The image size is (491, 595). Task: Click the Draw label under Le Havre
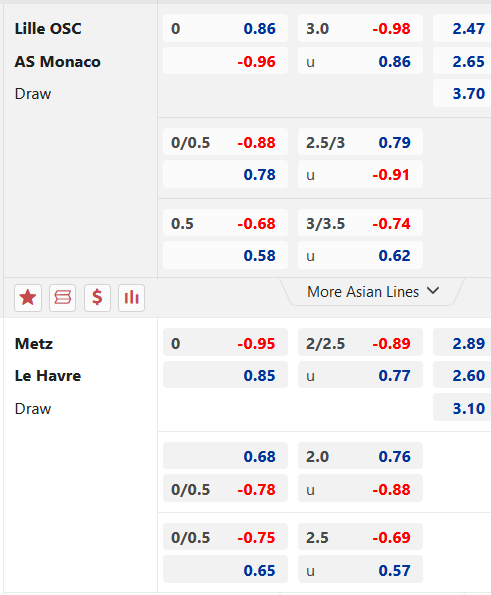(x=33, y=409)
